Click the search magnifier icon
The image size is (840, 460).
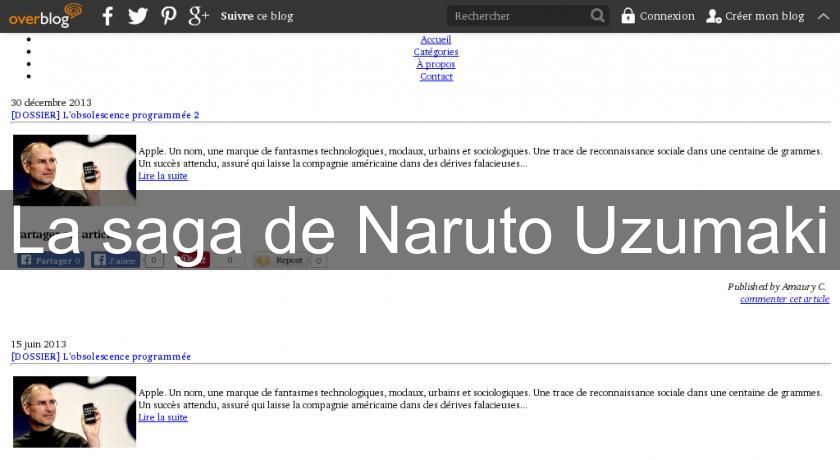pyautogui.click(x=597, y=16)
